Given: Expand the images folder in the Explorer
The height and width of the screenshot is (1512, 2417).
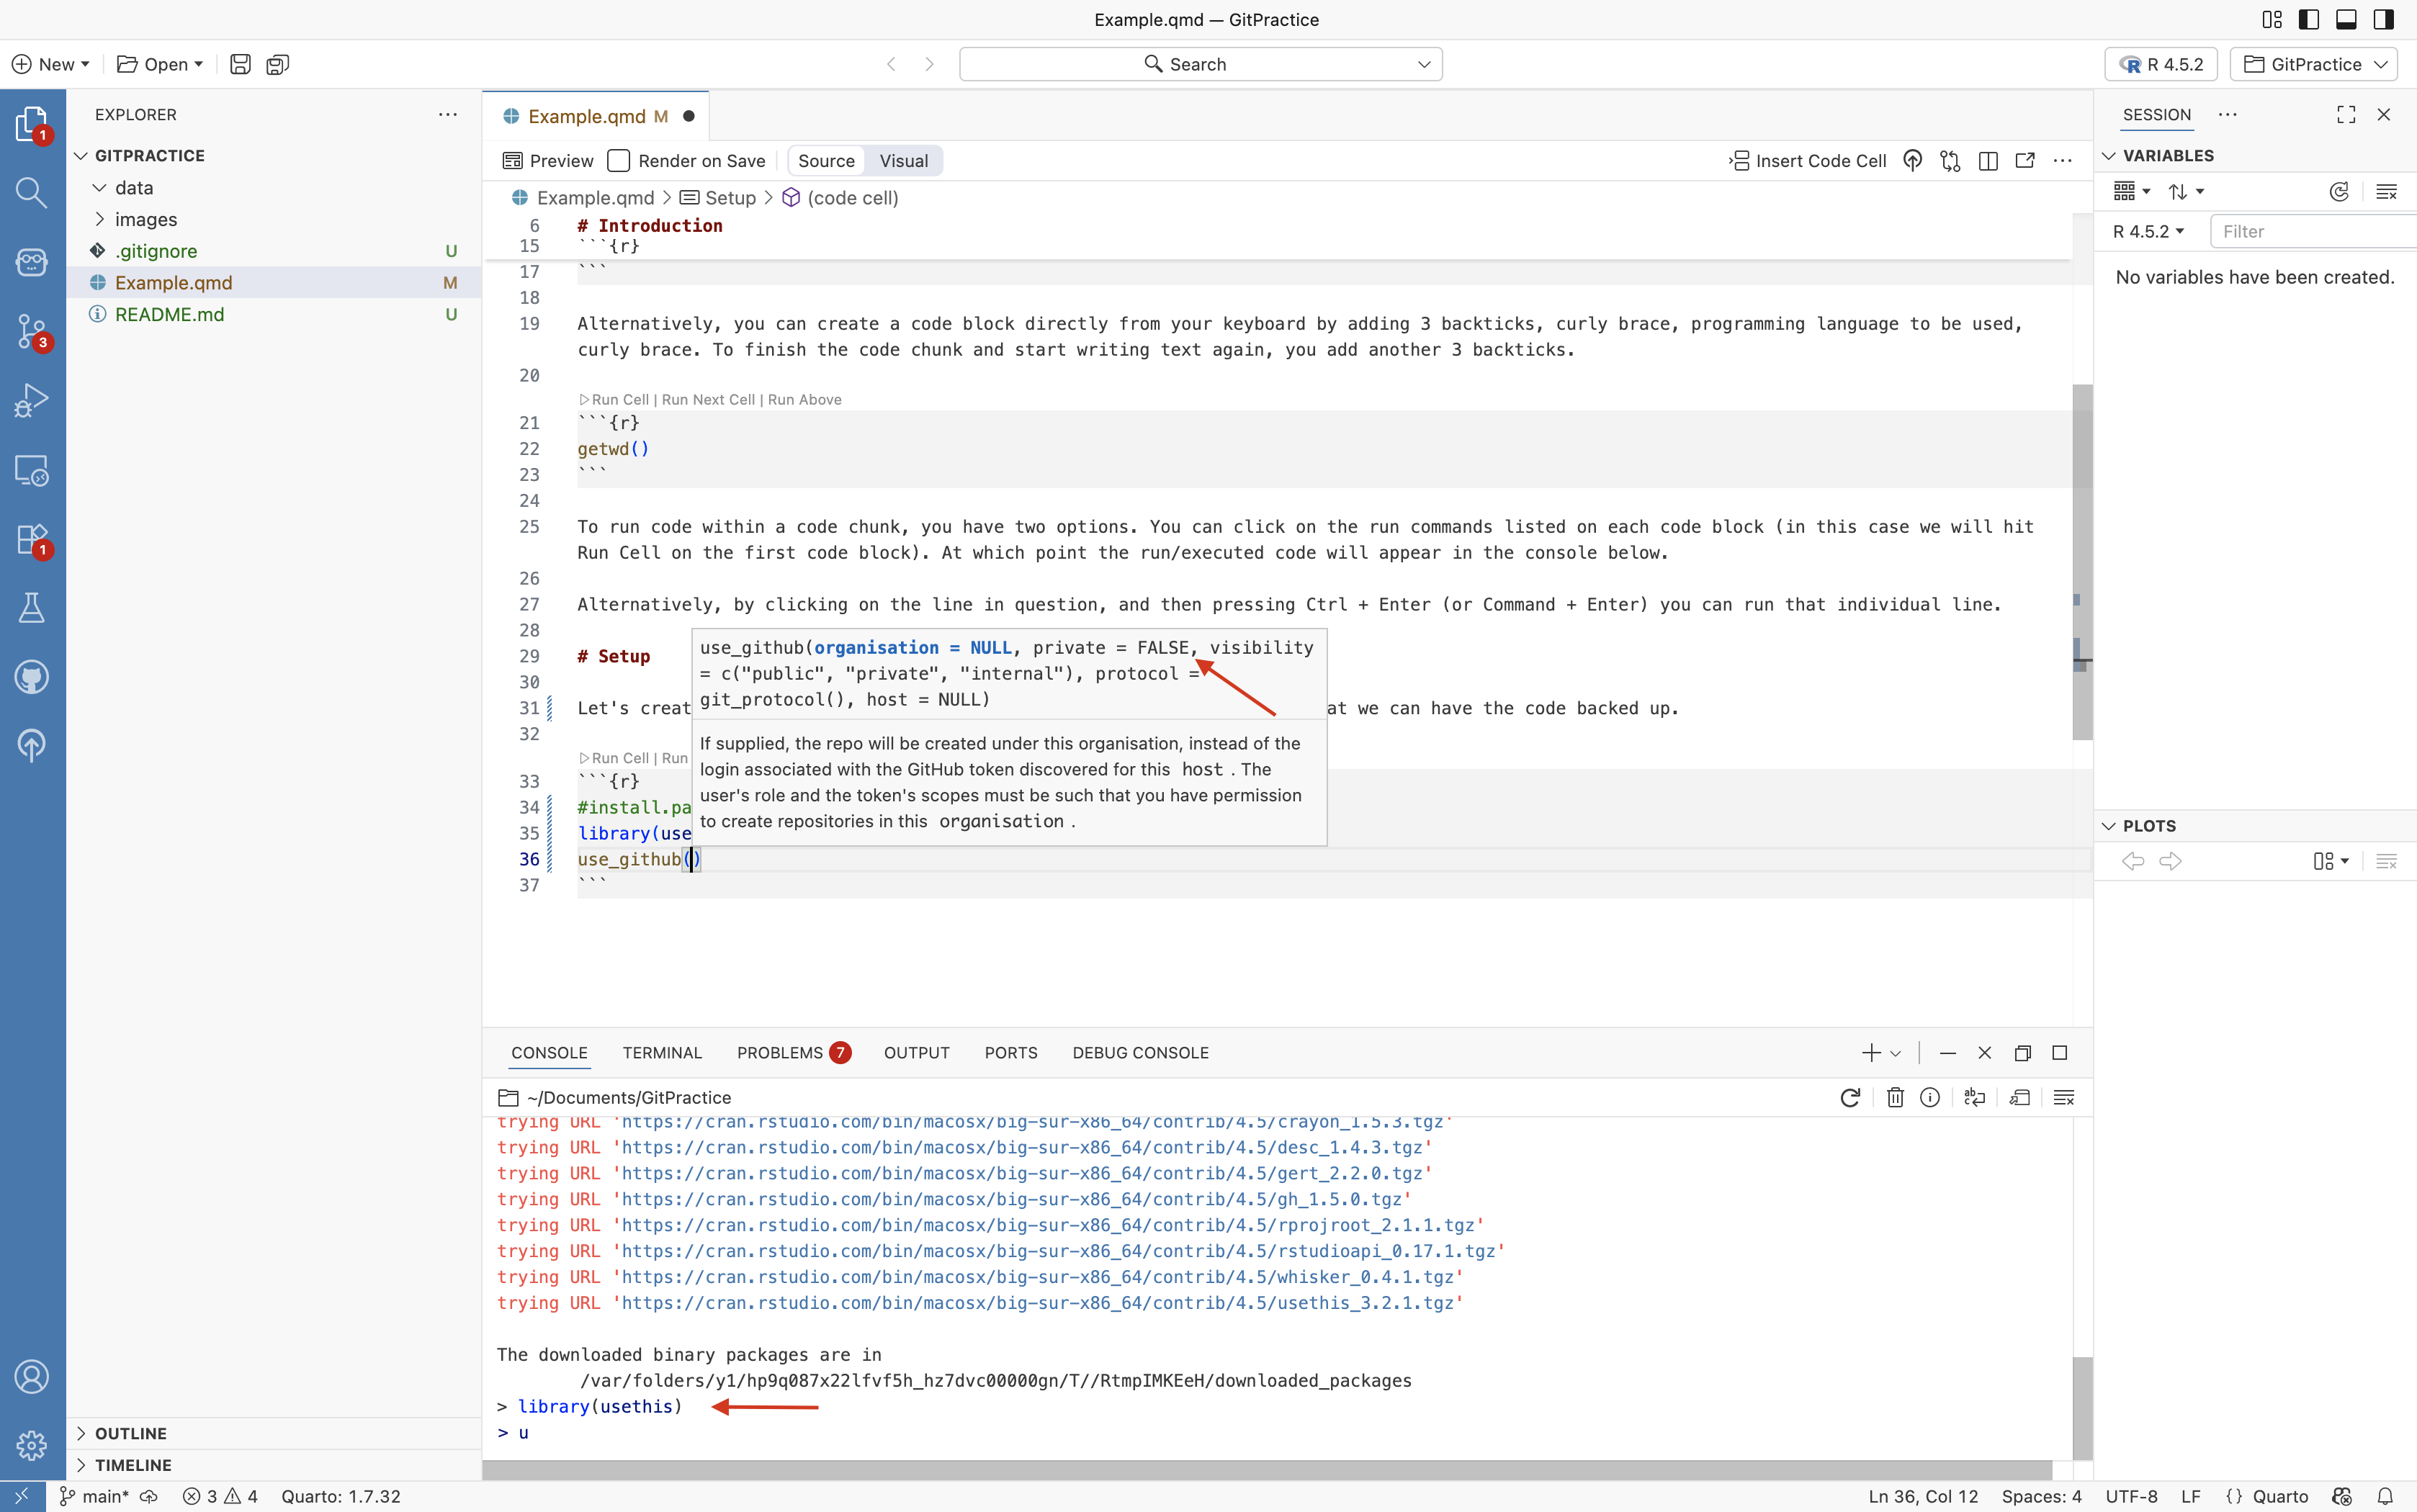Looking at the screenshot, I should (x=146, y=219).
